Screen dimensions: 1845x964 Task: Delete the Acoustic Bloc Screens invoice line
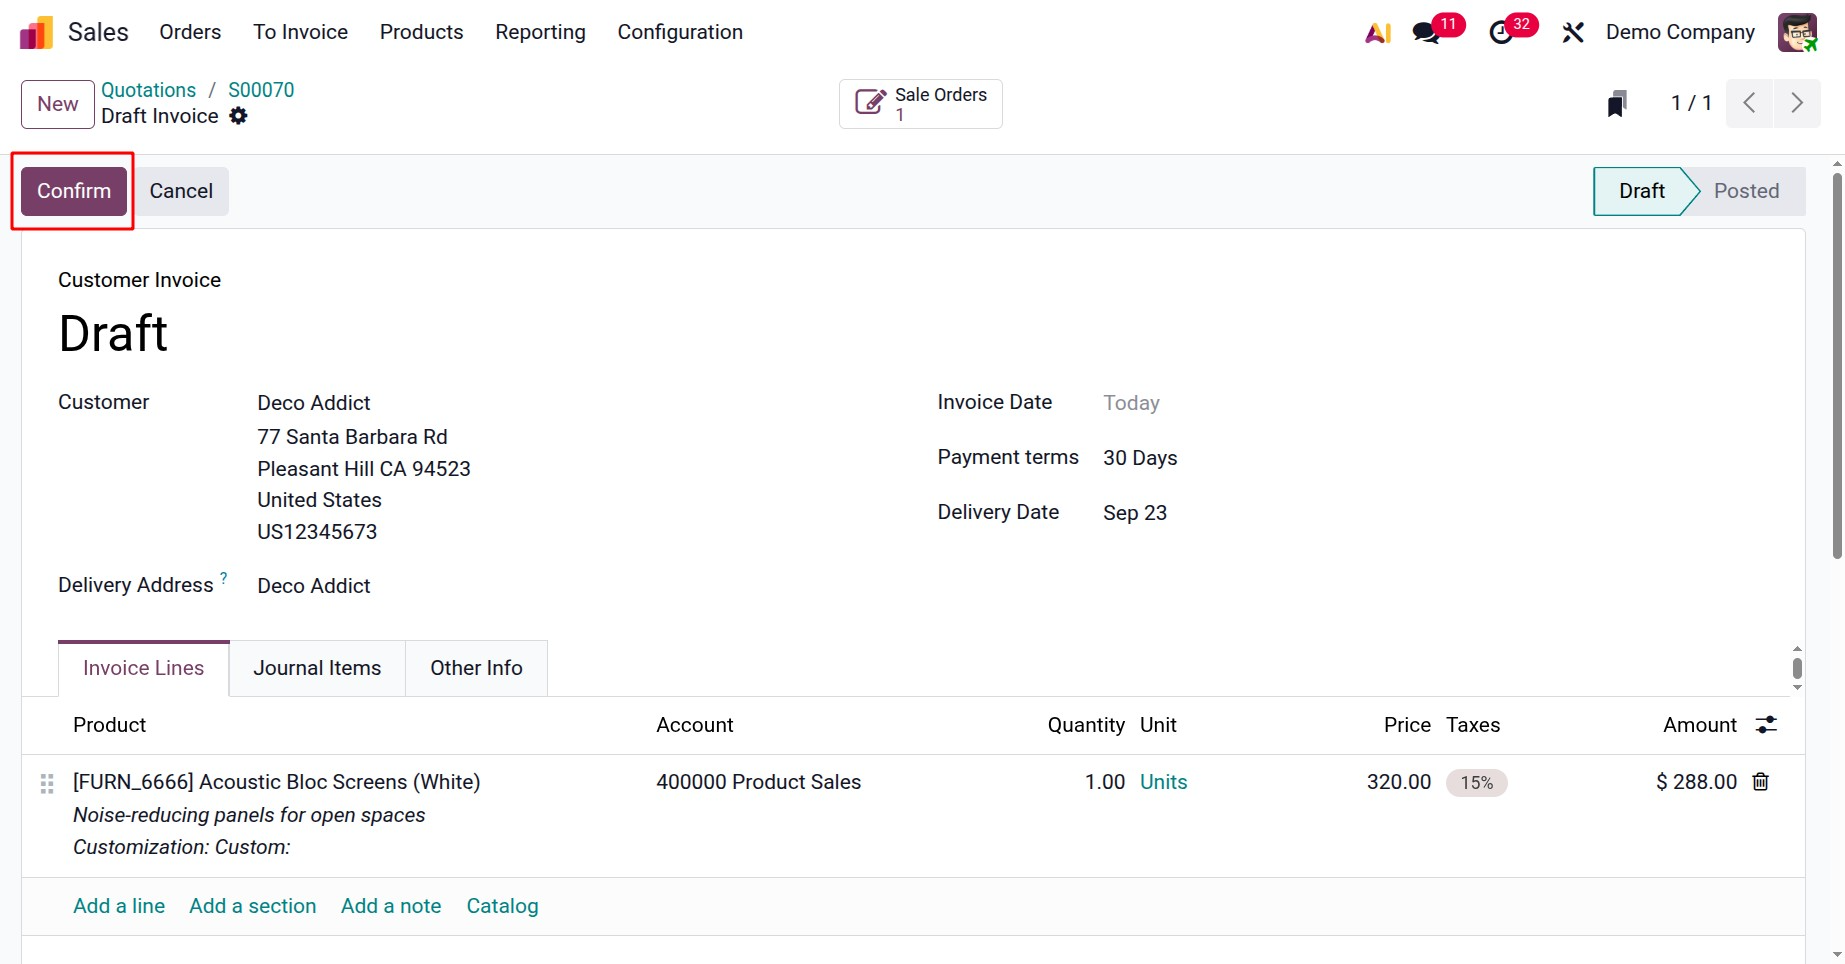coord(1761,782)
